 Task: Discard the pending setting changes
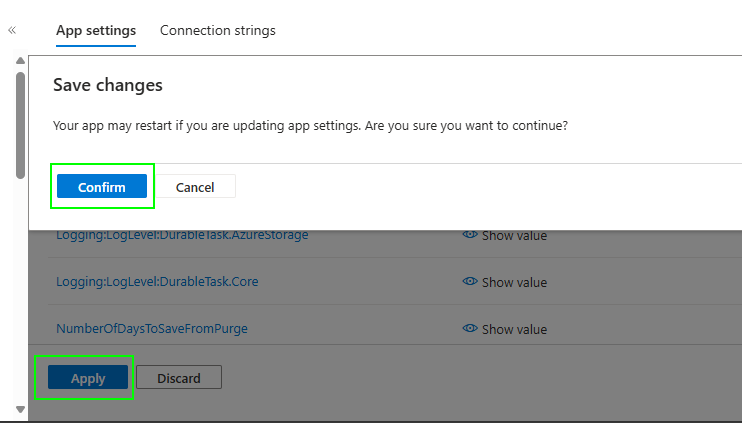coord(178,378)
